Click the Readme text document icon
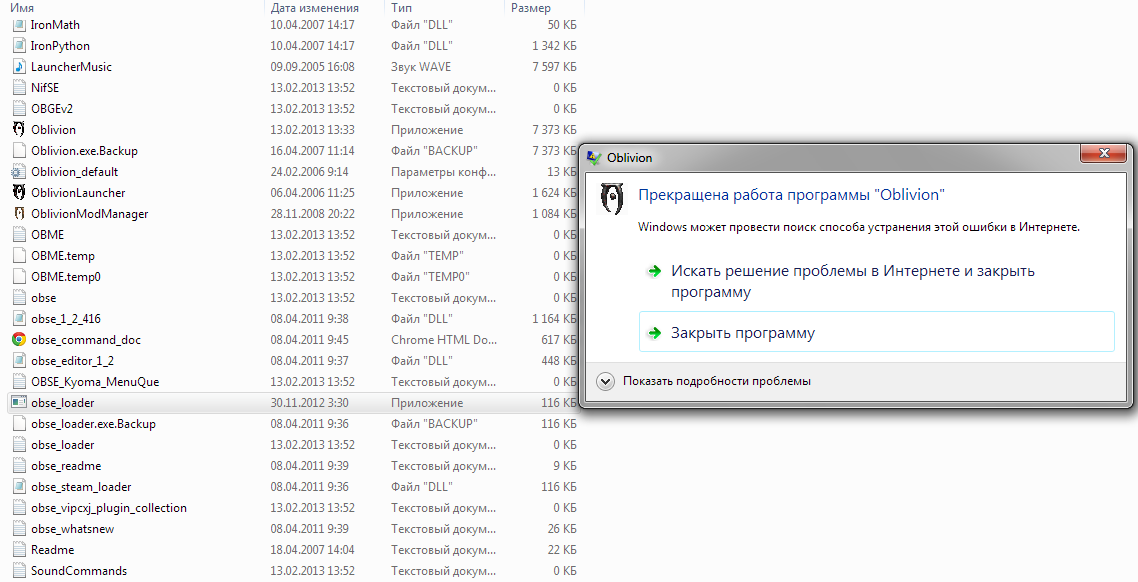This screenshot has width=1138, height=582. [x=19, y=550]
